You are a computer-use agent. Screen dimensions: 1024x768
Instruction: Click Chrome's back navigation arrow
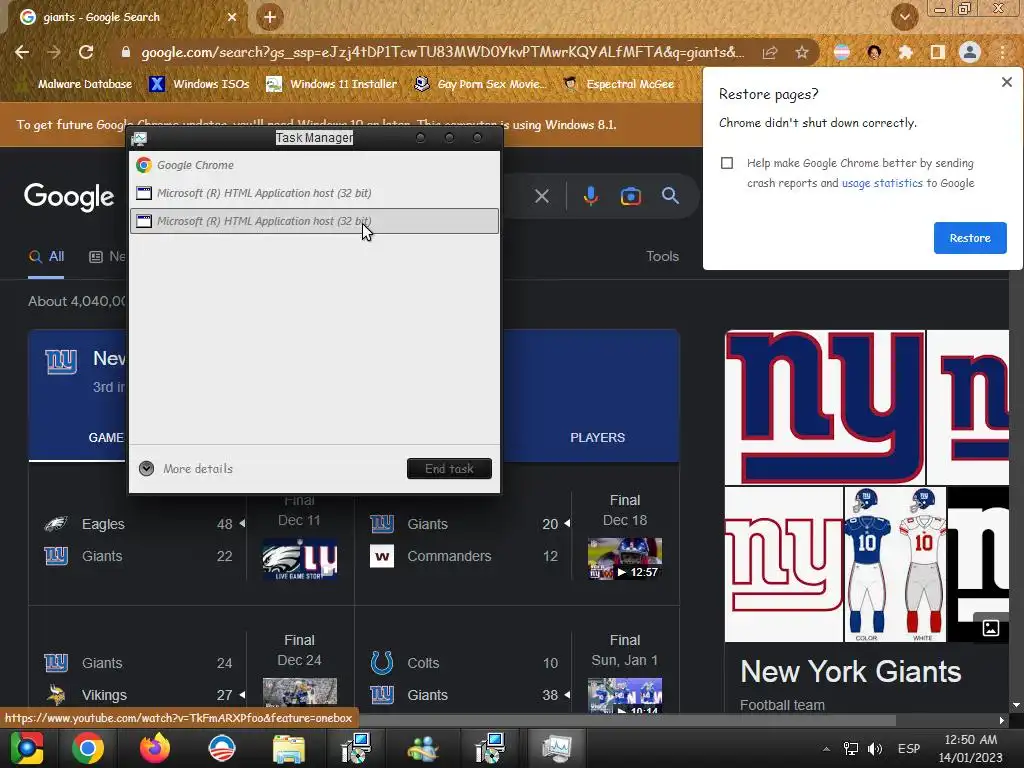click(22, 52)
